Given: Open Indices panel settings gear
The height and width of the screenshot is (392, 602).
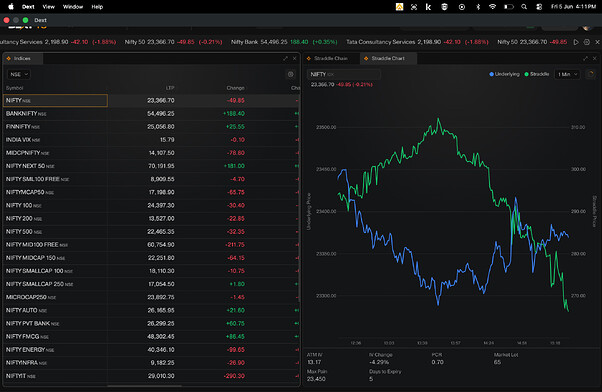Looking at the screenshot, I should click(291, 74).
